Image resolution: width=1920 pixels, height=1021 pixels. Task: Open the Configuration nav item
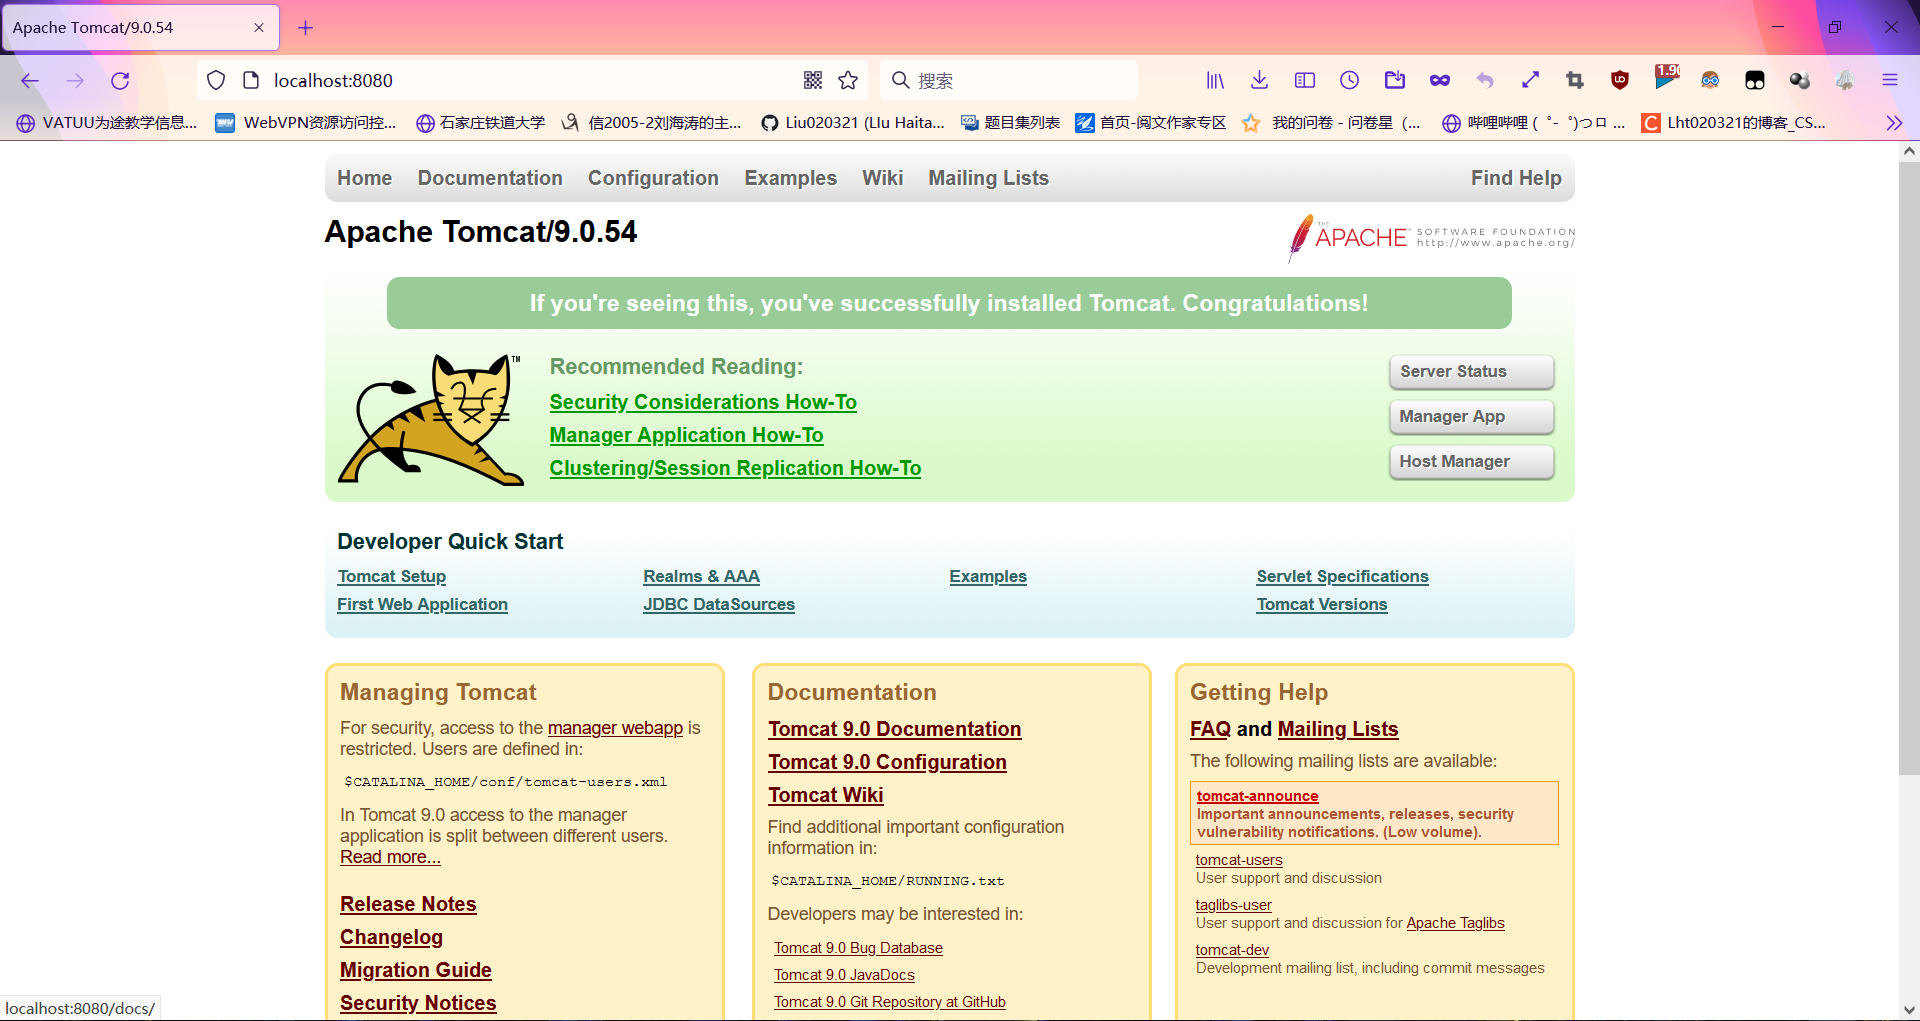(653, 178)
